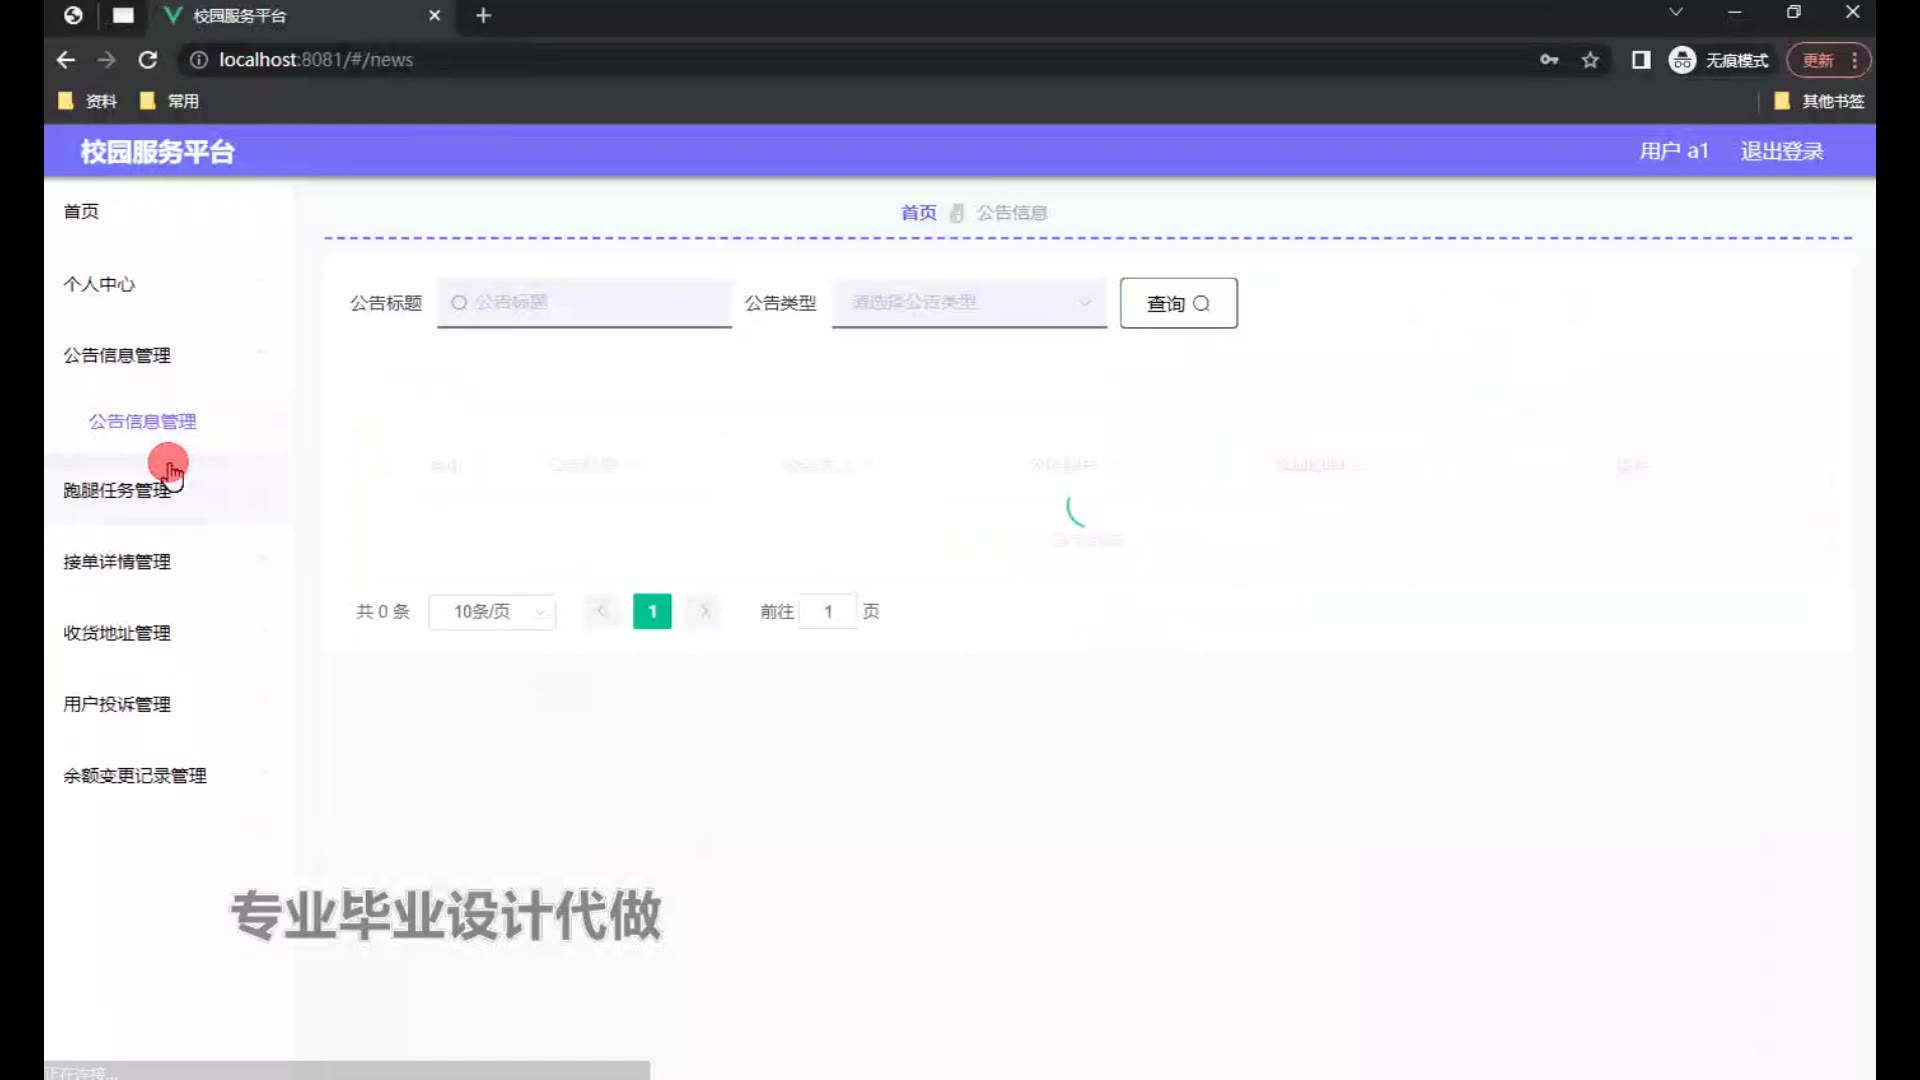Open the 资料 bookmark folder

pos(88,101)
